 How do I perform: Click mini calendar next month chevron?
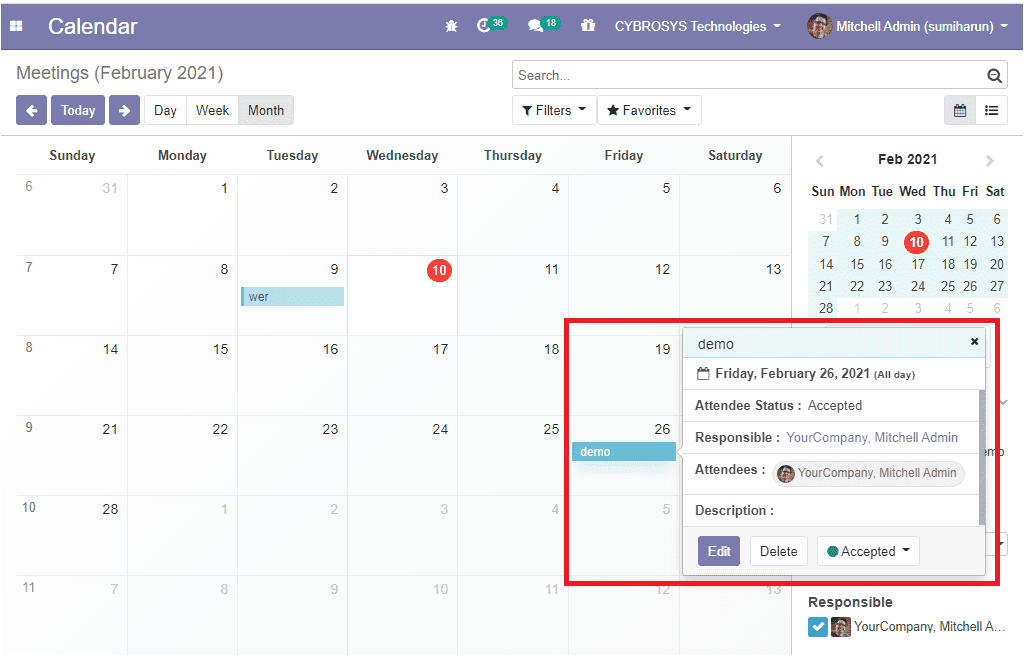[x=990, y=160]
